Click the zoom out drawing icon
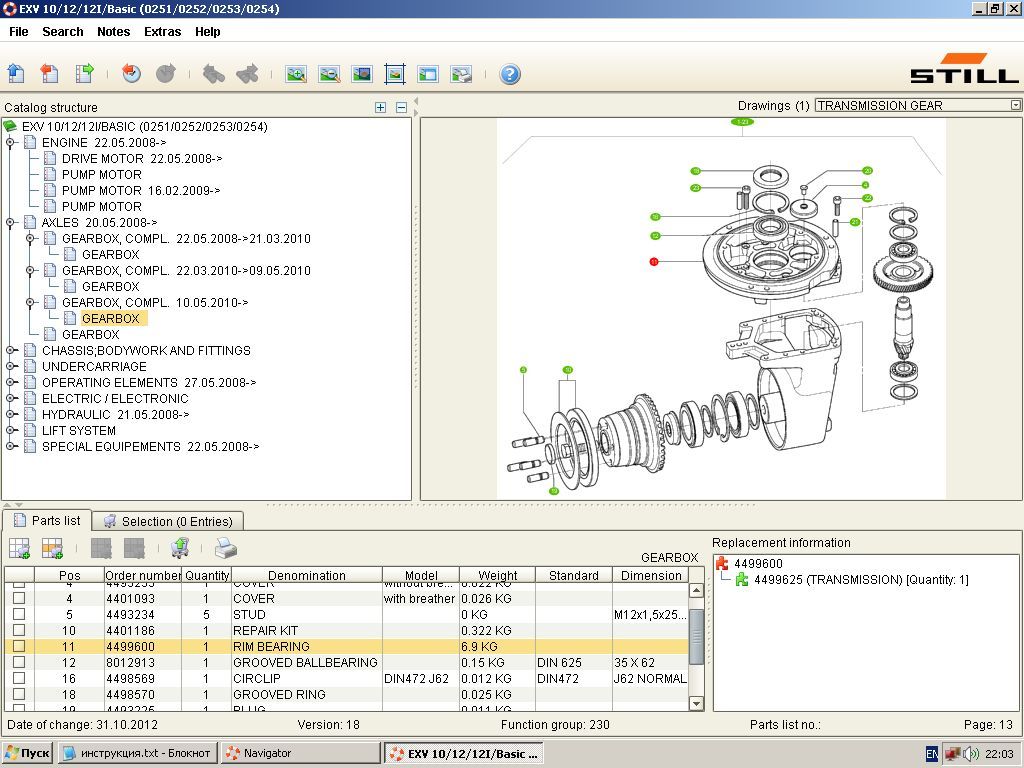 (x=329, y=74)
